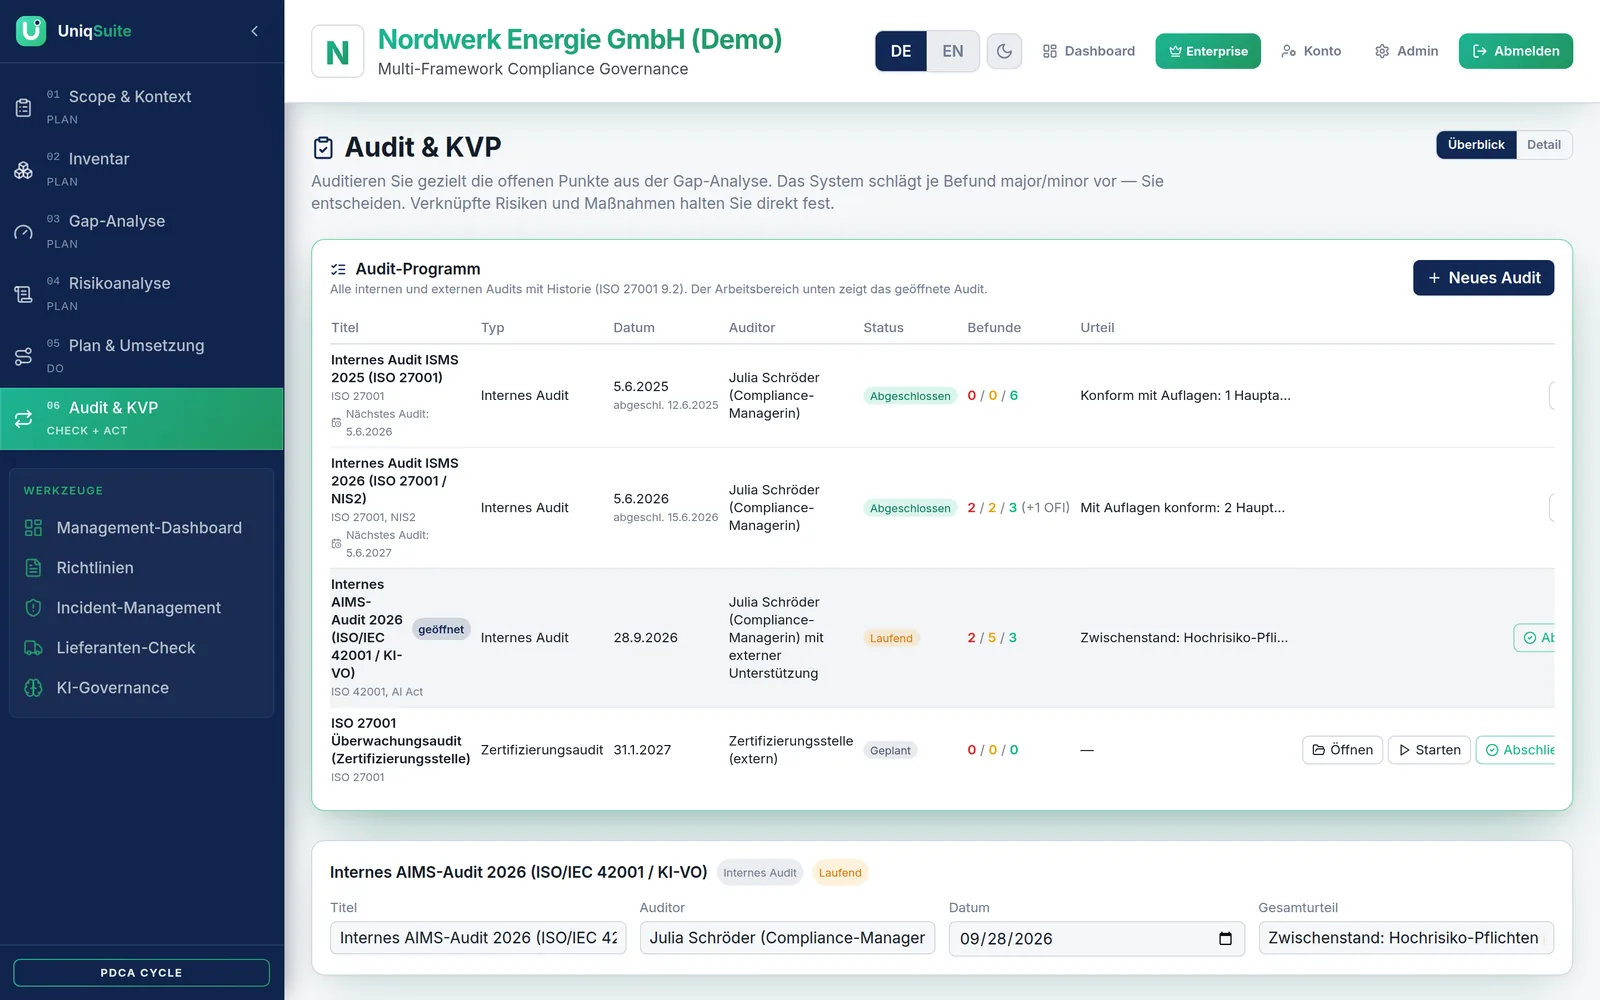
Task: Click the Plan & Umsetzung workflow icon
Action: [x=23, y=357]
